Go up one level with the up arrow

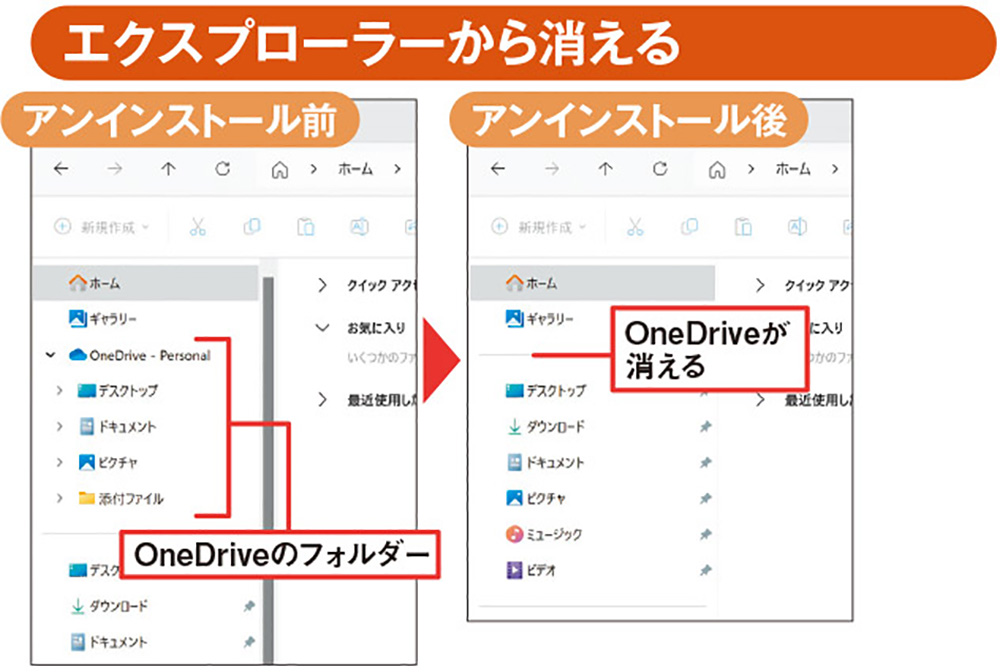click(166, 169)
